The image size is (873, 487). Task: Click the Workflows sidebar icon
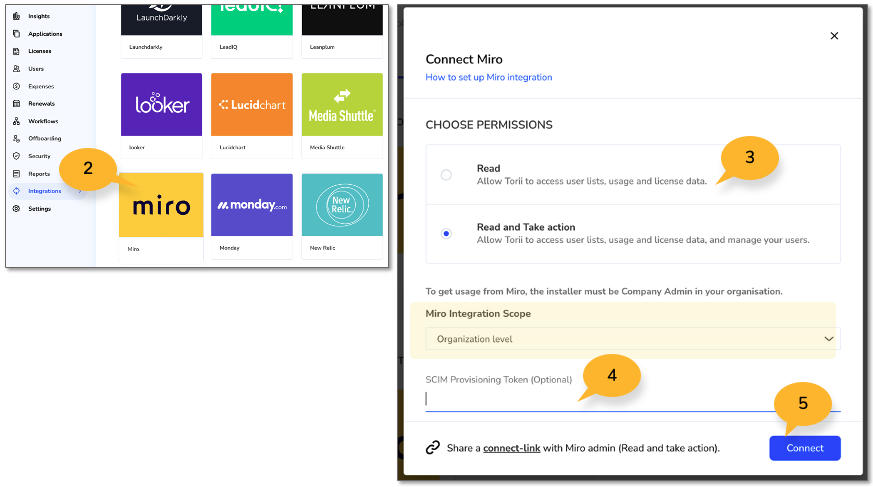click(x=16, y=121)
